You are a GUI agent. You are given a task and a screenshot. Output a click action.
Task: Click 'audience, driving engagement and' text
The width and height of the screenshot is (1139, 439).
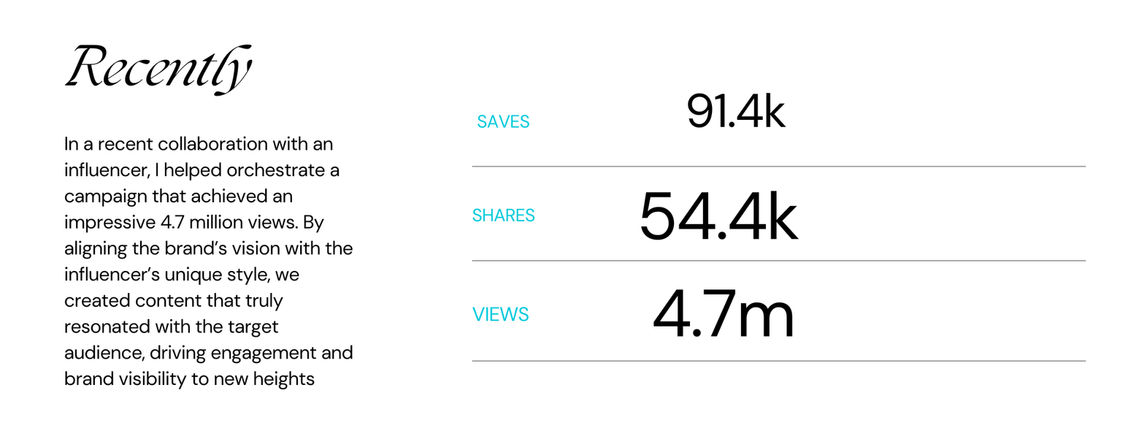208,353
